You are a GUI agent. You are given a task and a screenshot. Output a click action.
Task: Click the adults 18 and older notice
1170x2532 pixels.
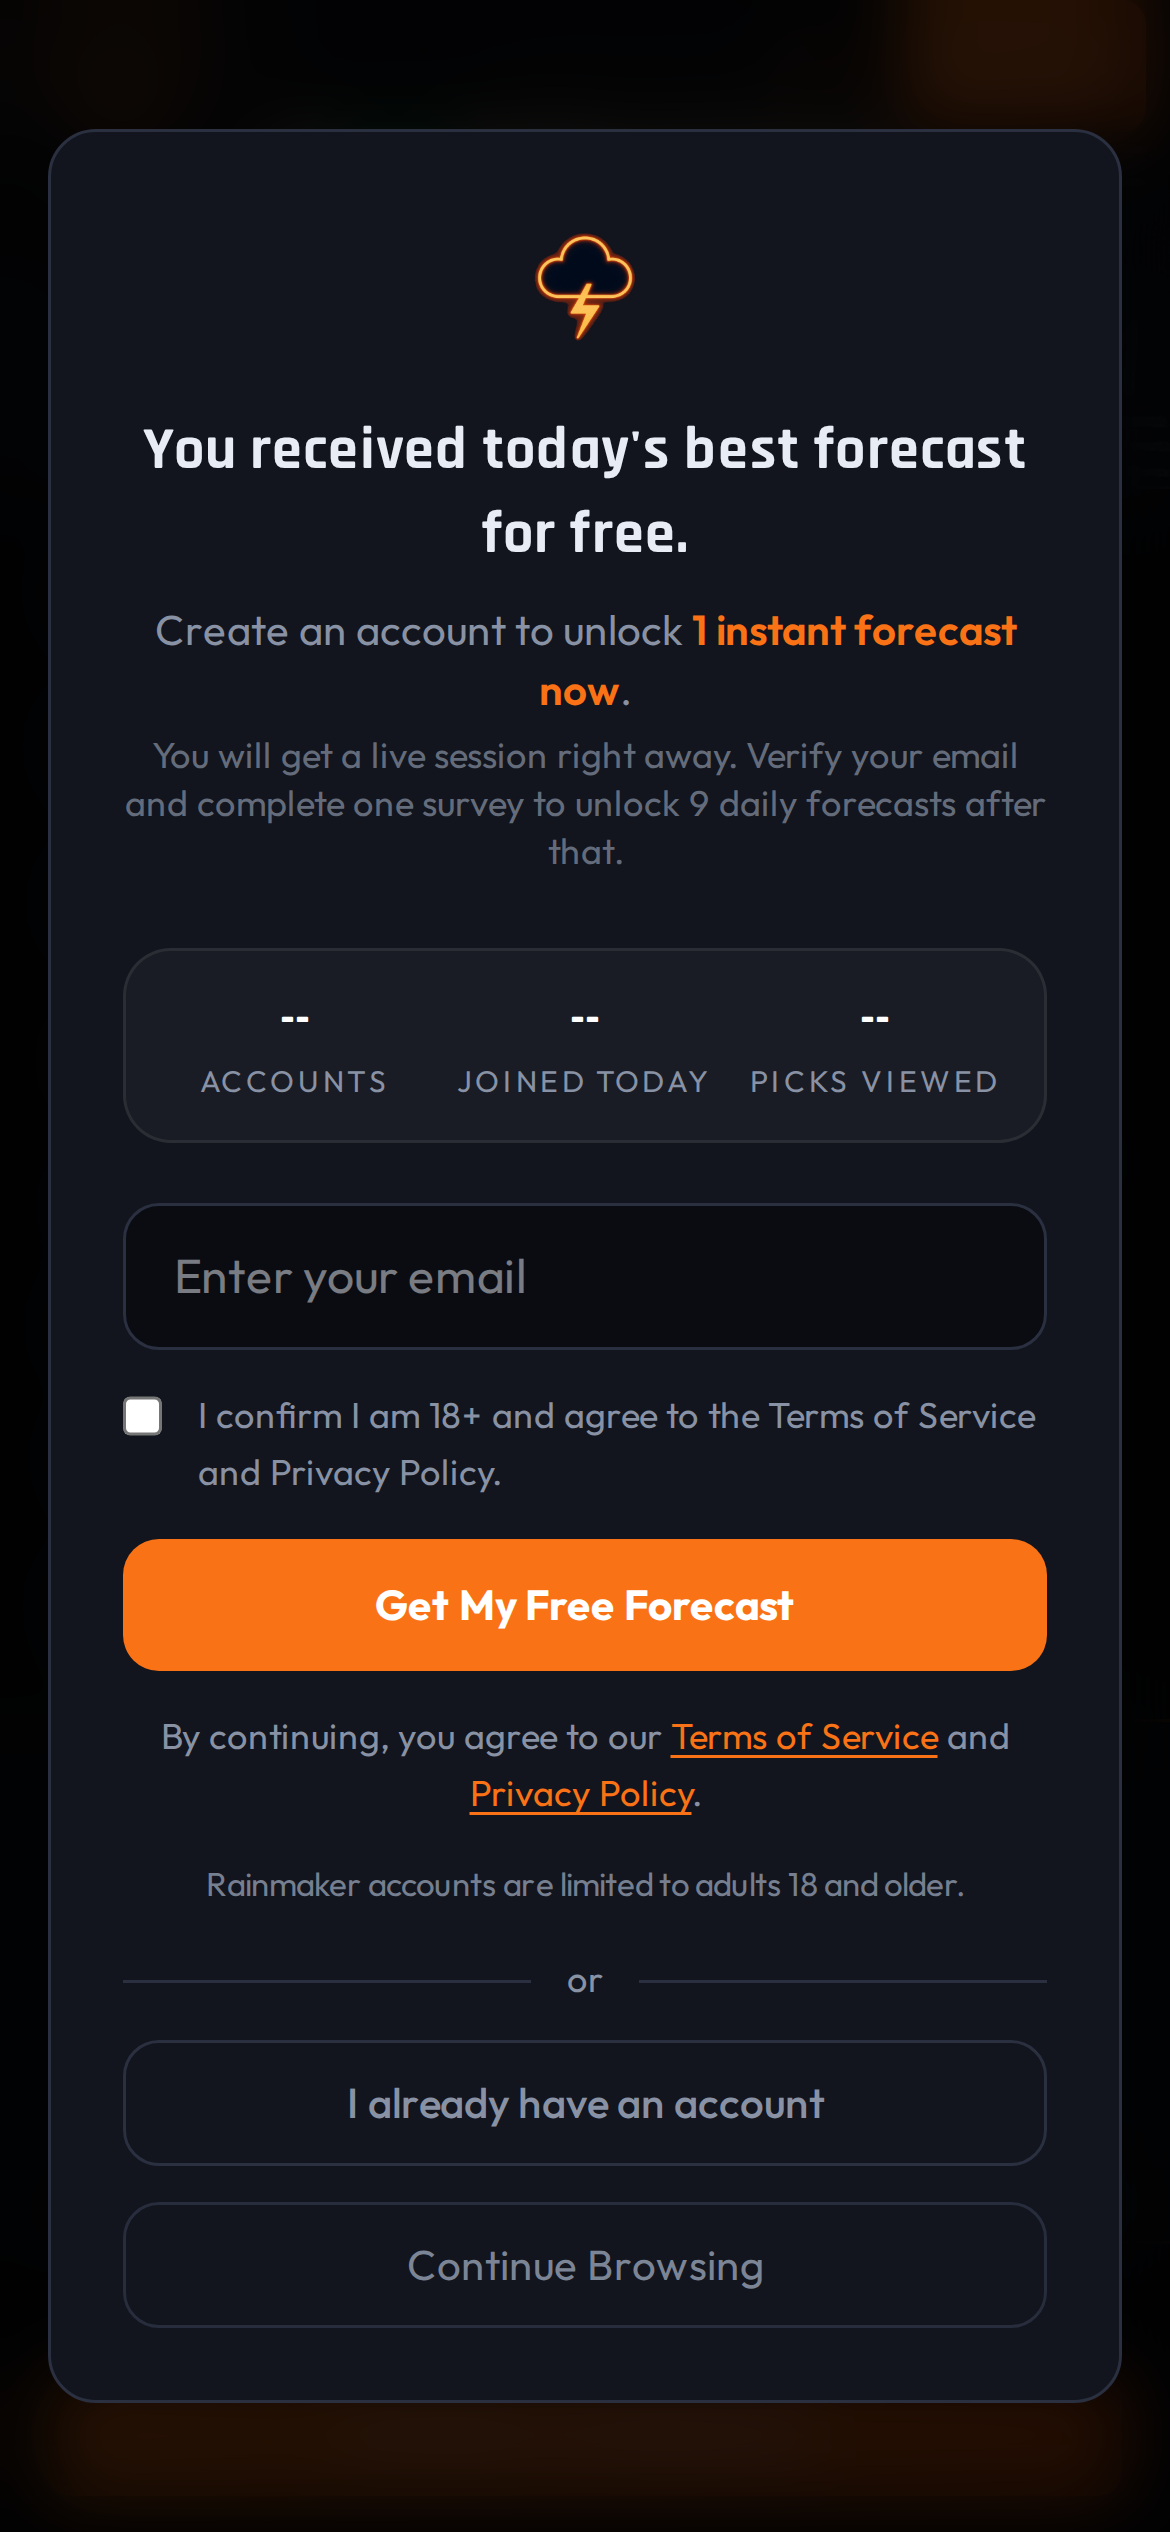(585, 1885)
